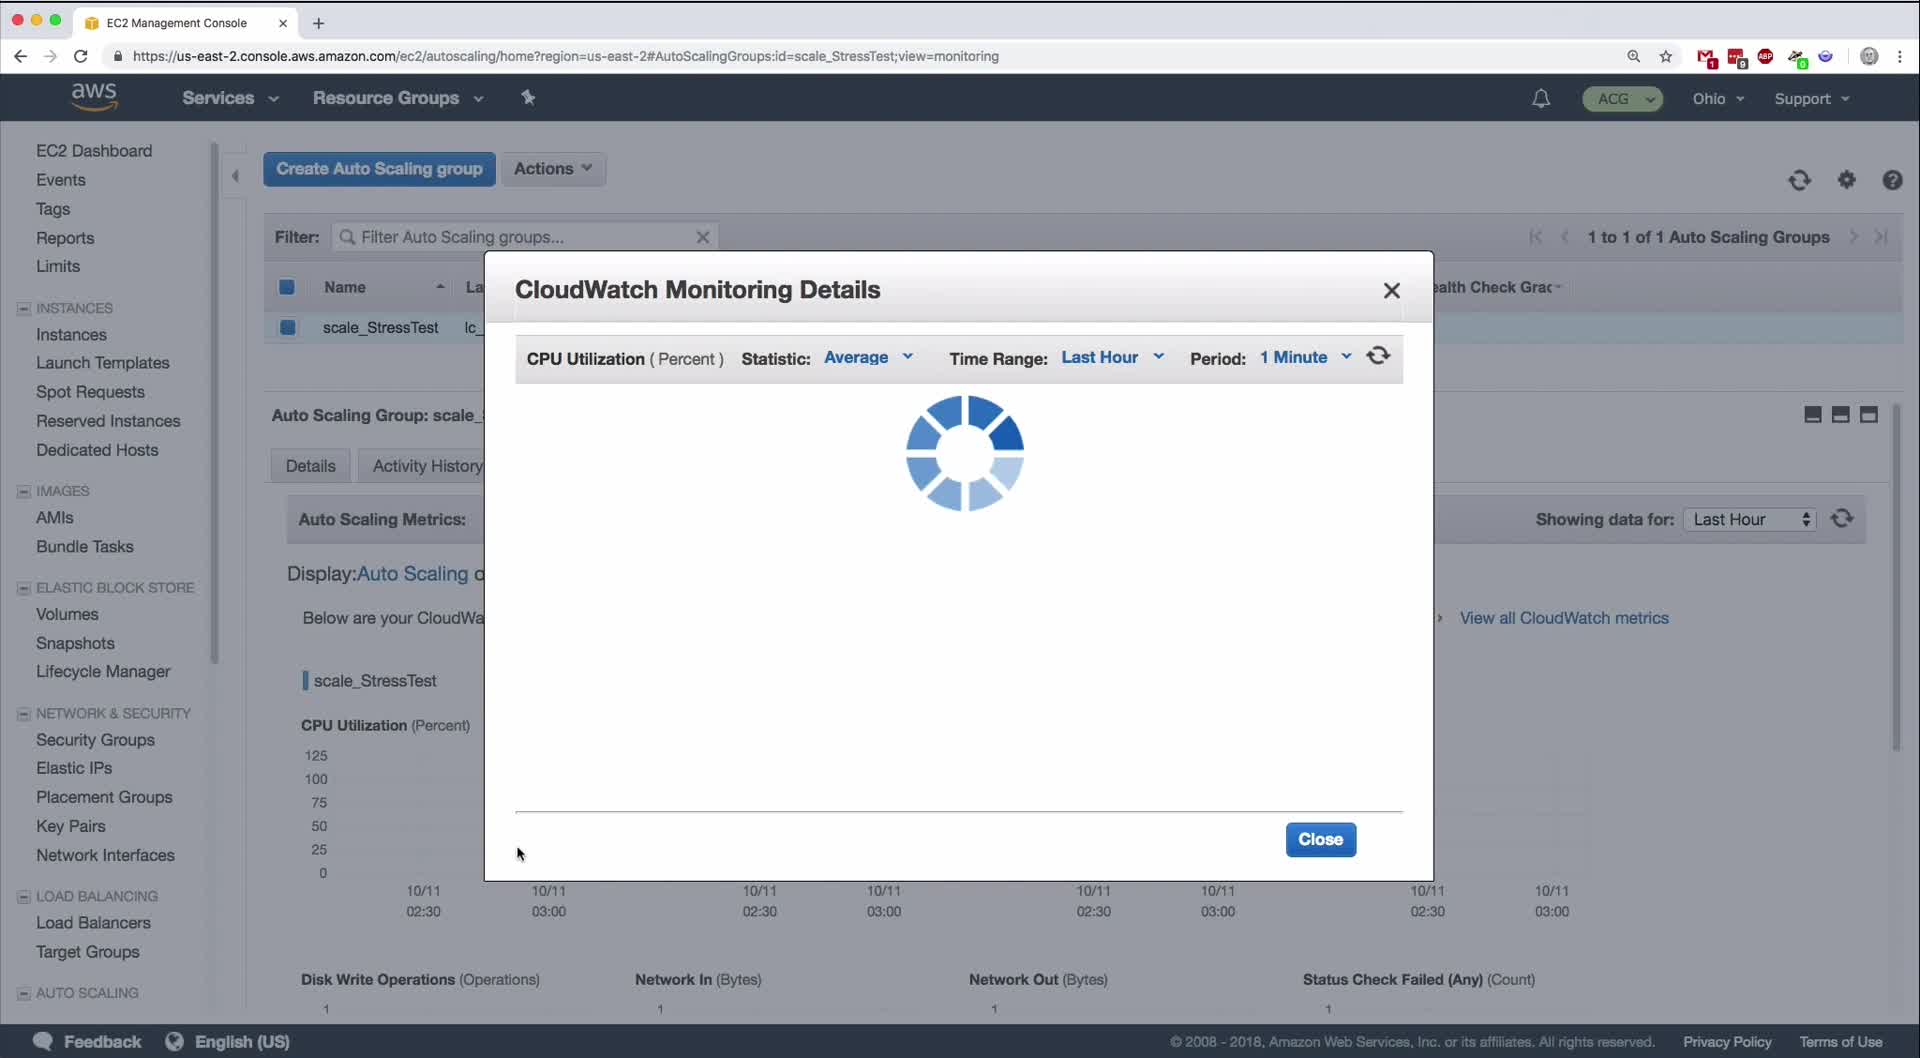The width and height of the screenshot is (1920, 1058).
Task: Open Key Pairs in the sidebar
Action: (x=70, y=826)
